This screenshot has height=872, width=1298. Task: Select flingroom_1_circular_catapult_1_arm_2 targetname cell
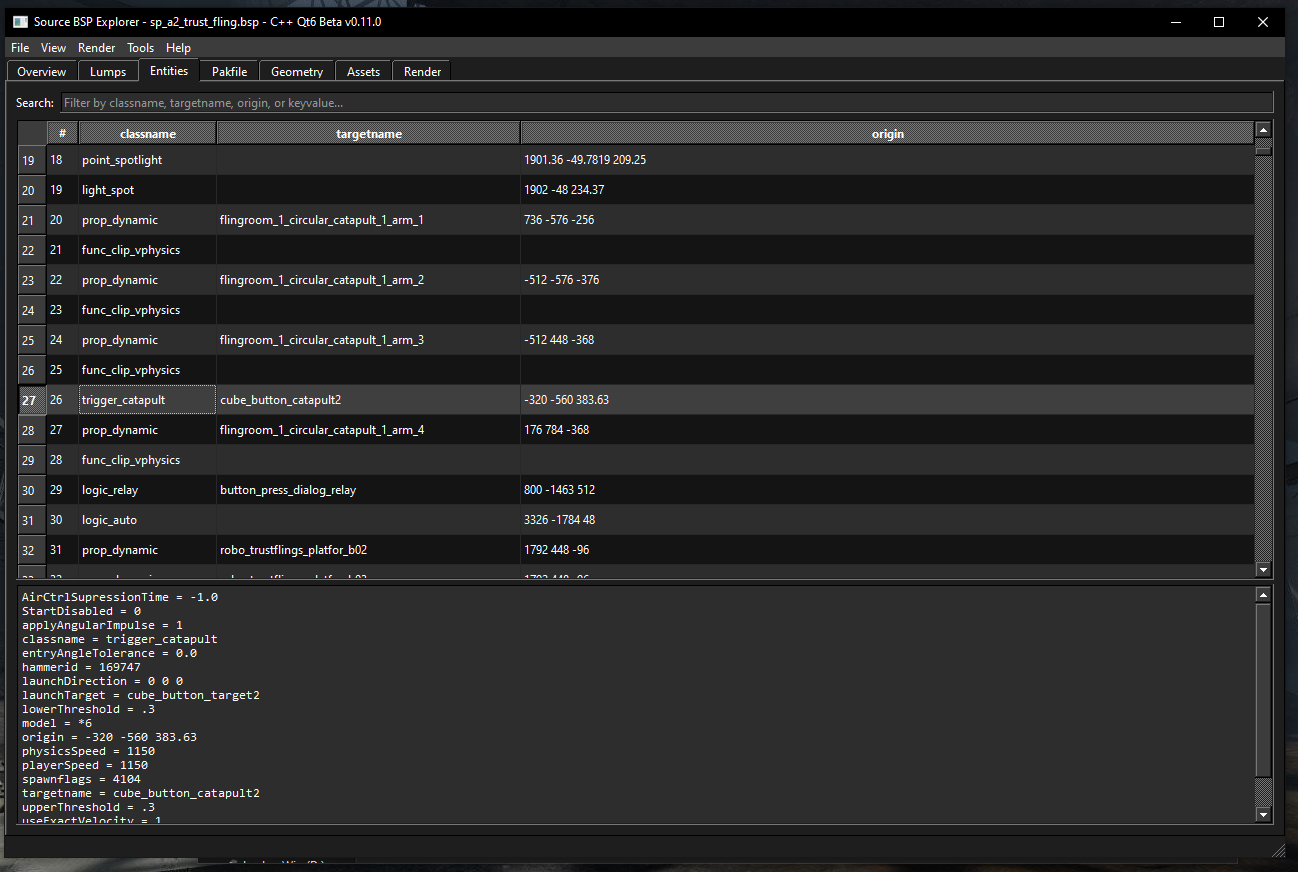click(x=369, y=280)
